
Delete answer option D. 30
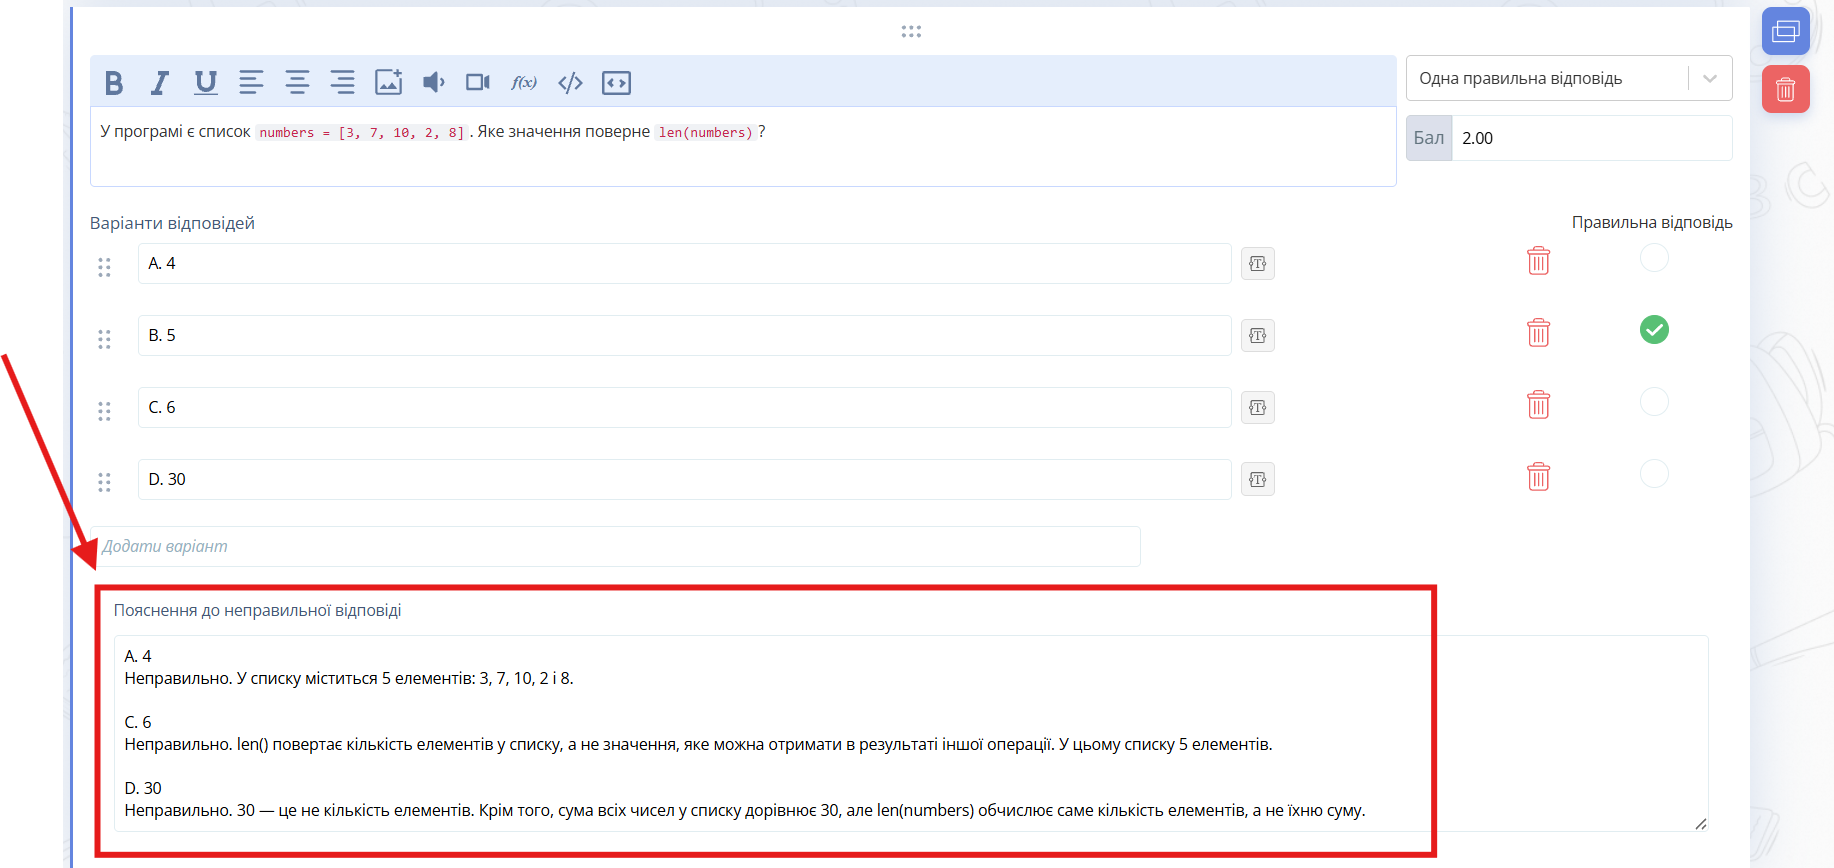(1538, 477)
